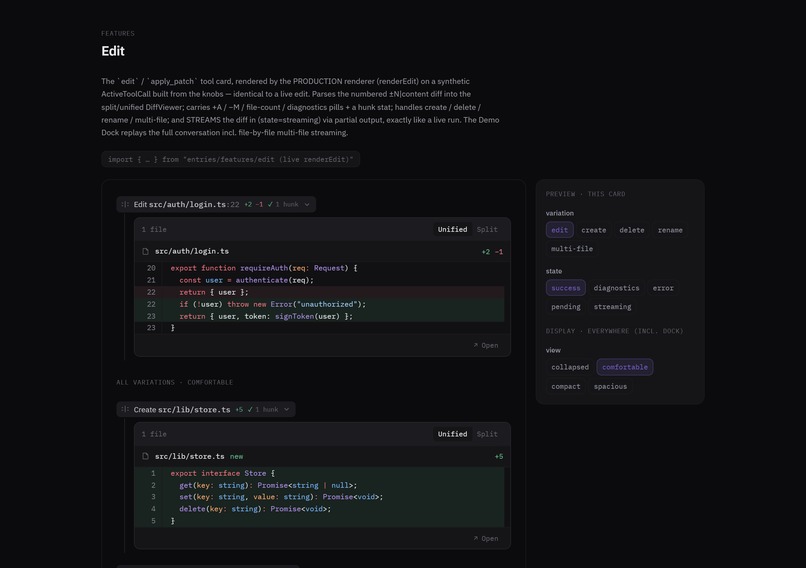The width and height of the screenshot is (806, 568).
Task: Set state to pending
Action: coord(566,307)
